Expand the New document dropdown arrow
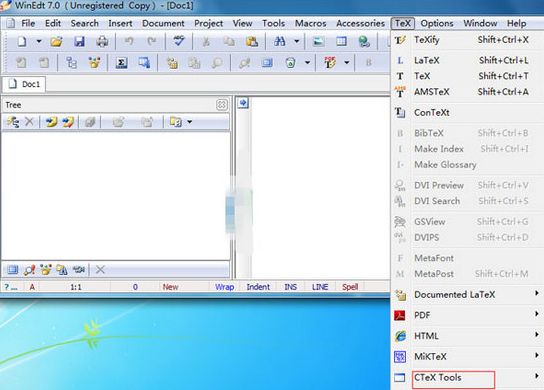This screenshot has width=544, height=390. pos(39,41)
